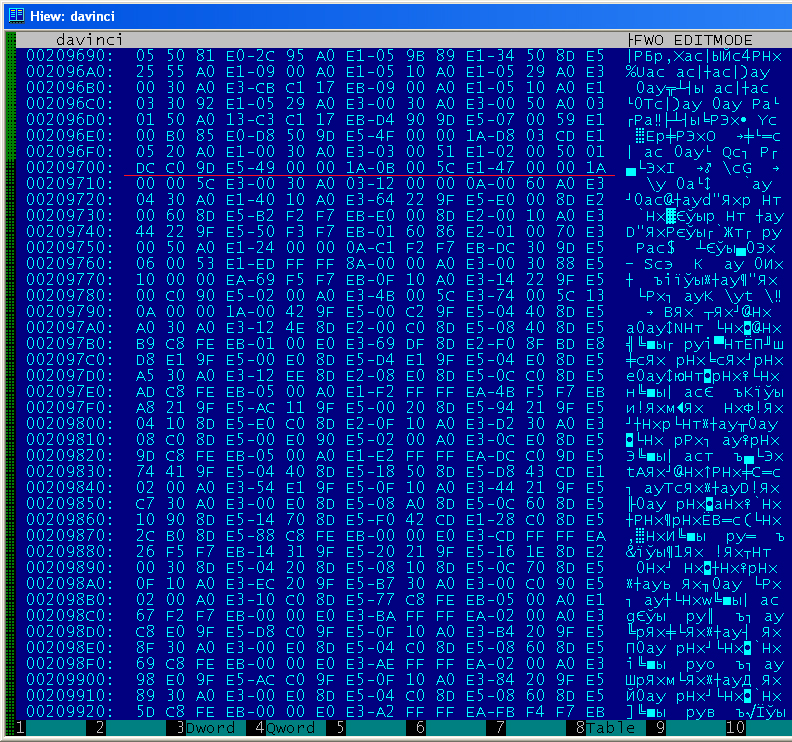The image size is (792, 742).
Task: Click first hex byte of row 002097A0
Action: click(x=146, y=326)
